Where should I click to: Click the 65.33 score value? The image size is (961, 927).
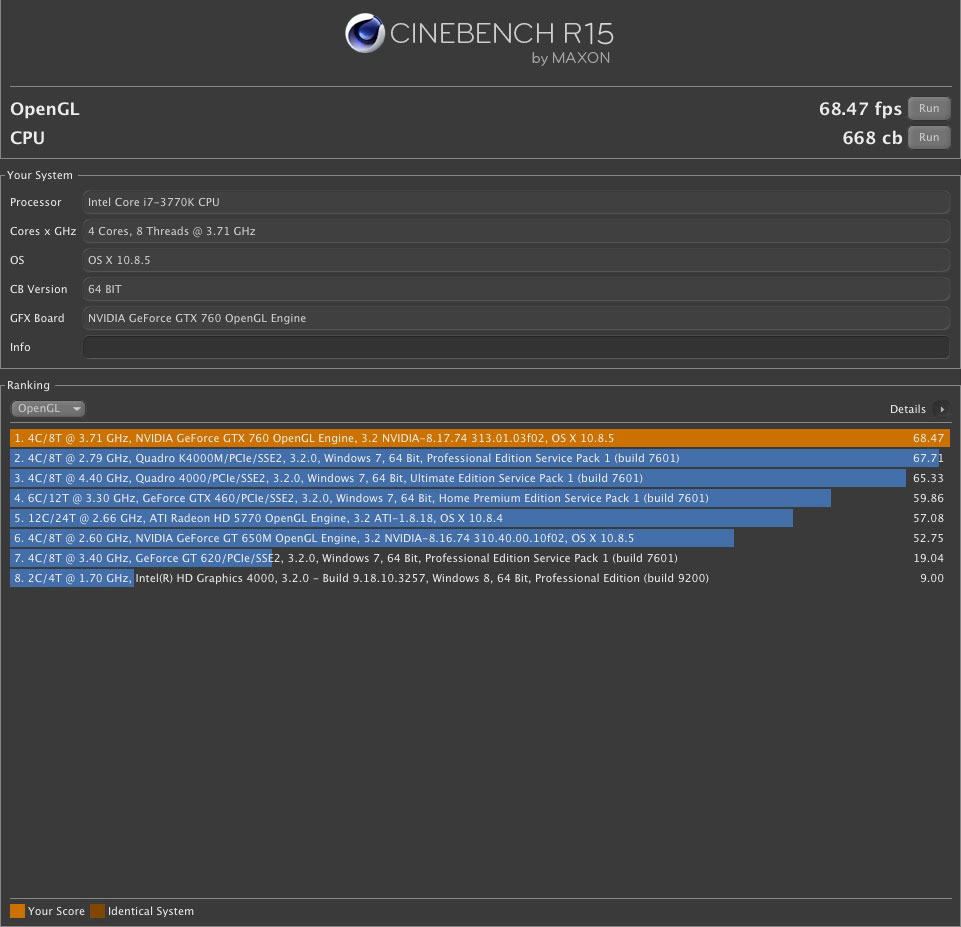(928, 478)
